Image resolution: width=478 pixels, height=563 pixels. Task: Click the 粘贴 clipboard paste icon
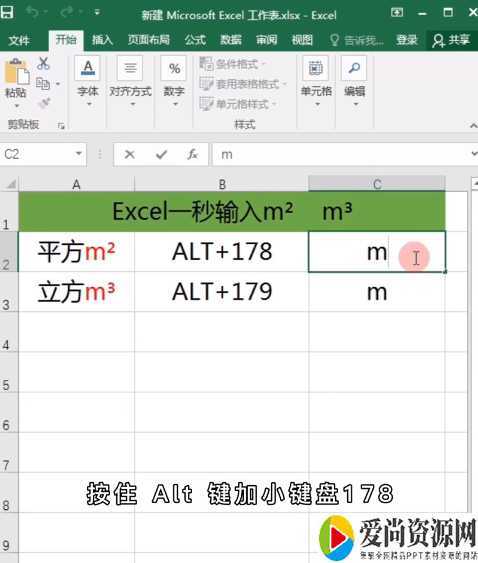(16, 72)
